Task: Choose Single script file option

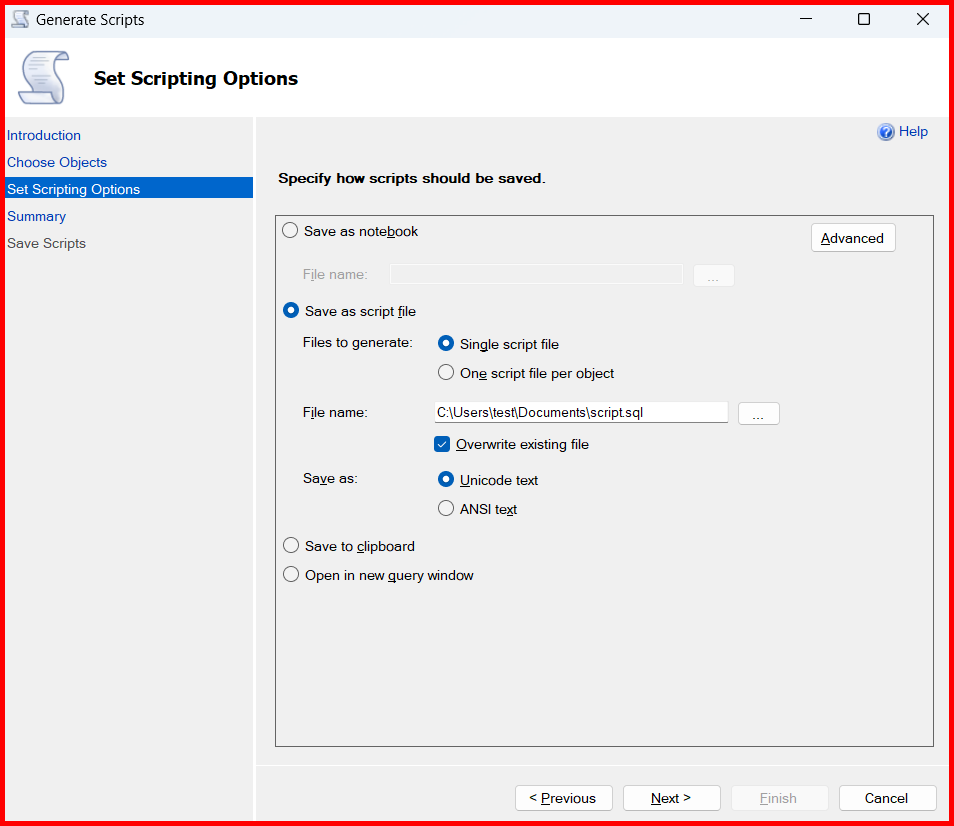Action: tap(446, 344)
